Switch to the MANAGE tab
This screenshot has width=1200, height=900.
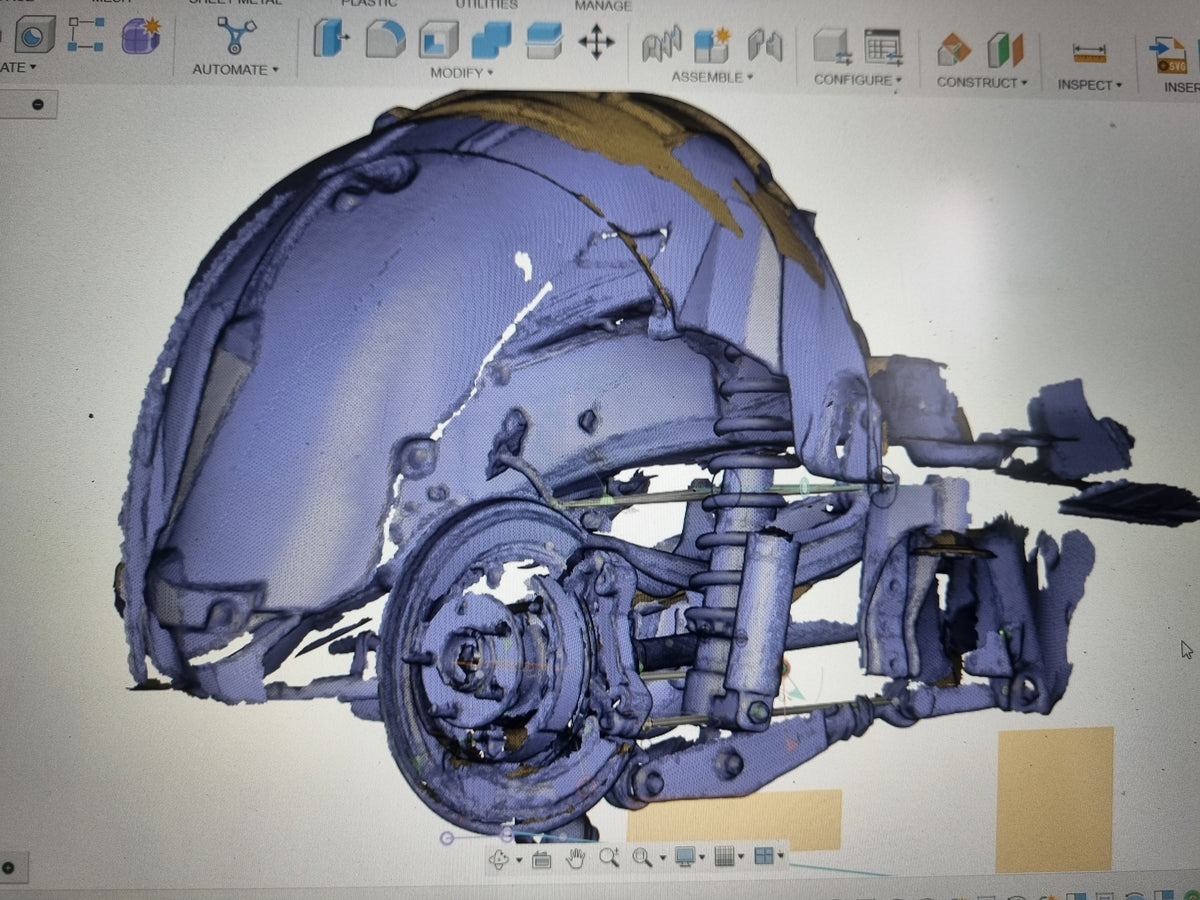click(603, 5)
